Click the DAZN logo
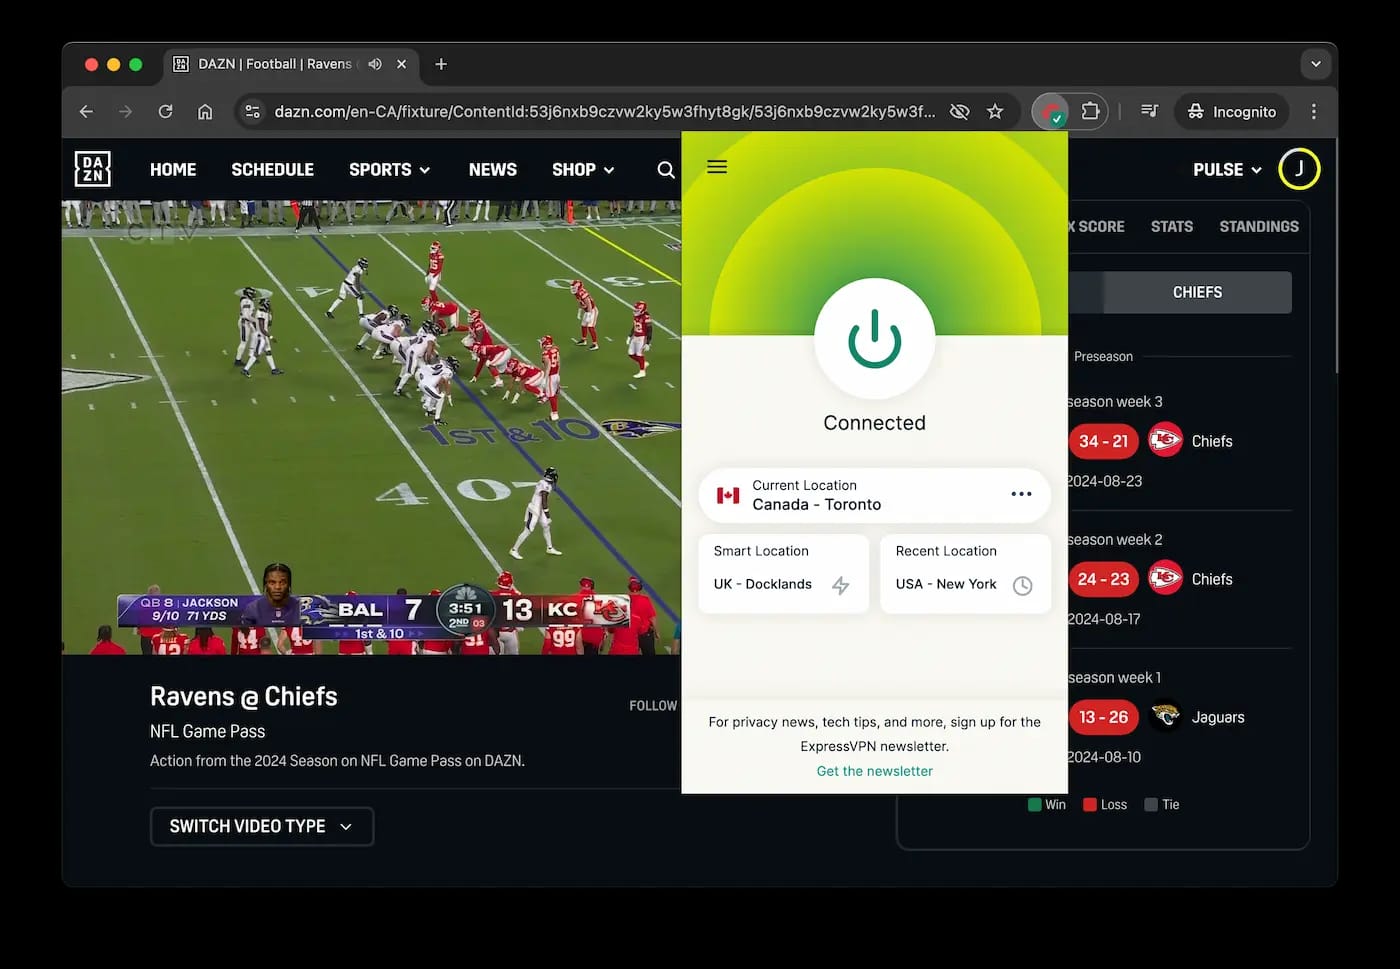Screen dimensions: 1400x969 coord(92,169)
